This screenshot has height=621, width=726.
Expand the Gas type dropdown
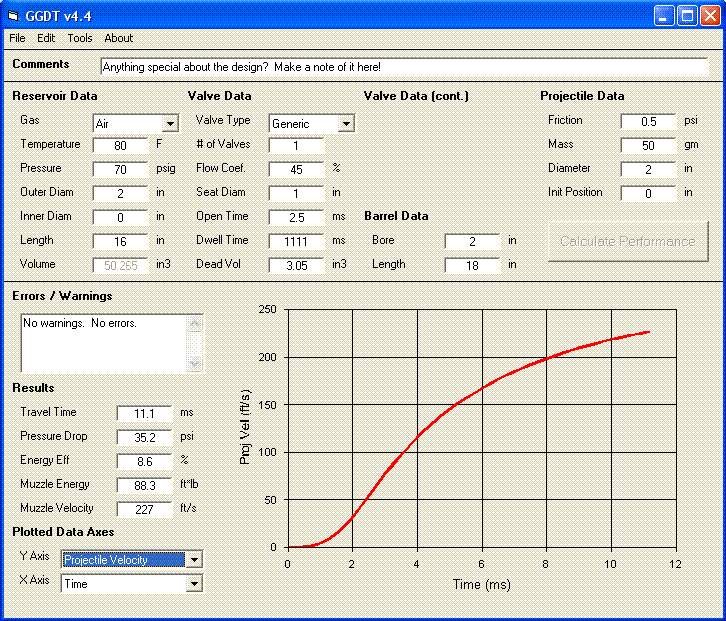coord(170,124)
